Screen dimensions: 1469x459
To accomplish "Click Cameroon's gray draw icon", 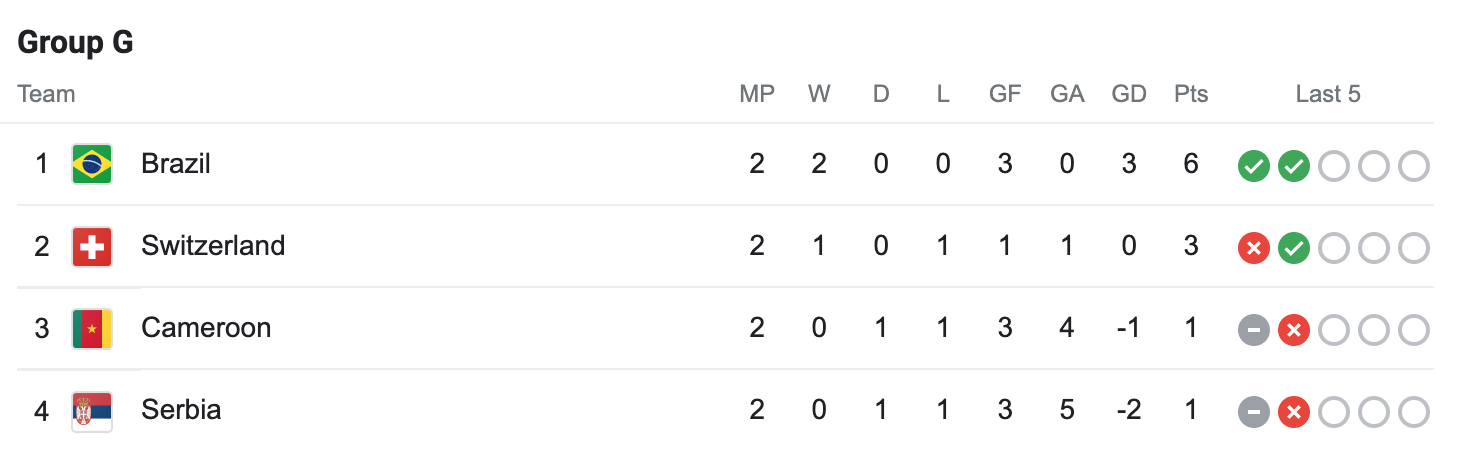I will pyautogui.click(x=1253, y=330).
